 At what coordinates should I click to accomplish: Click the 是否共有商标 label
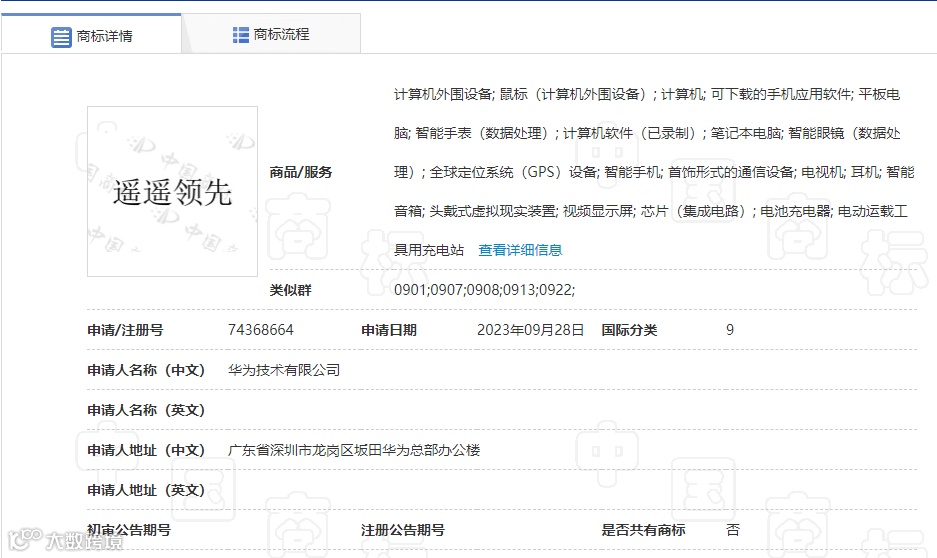(x=643, y=530)
